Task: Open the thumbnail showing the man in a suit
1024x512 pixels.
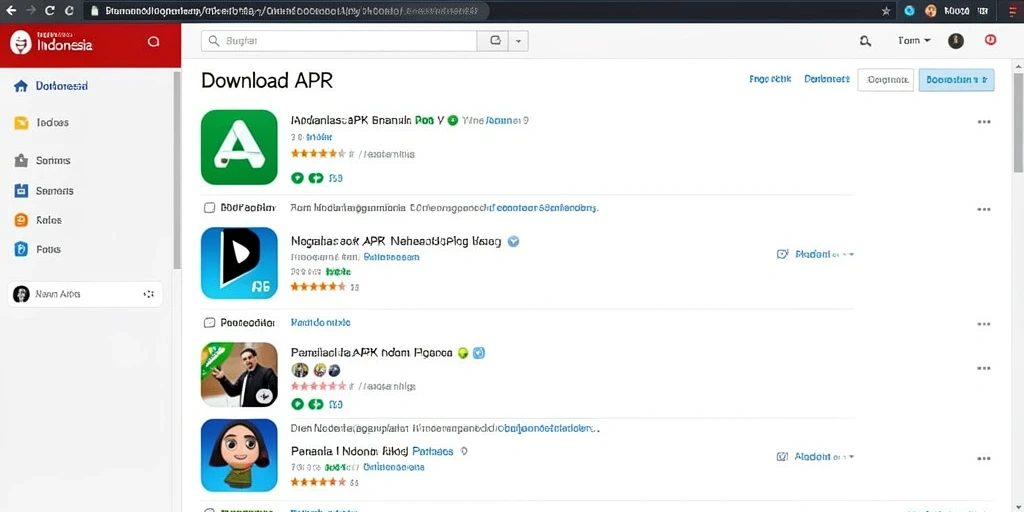Action: pos(239,374)
